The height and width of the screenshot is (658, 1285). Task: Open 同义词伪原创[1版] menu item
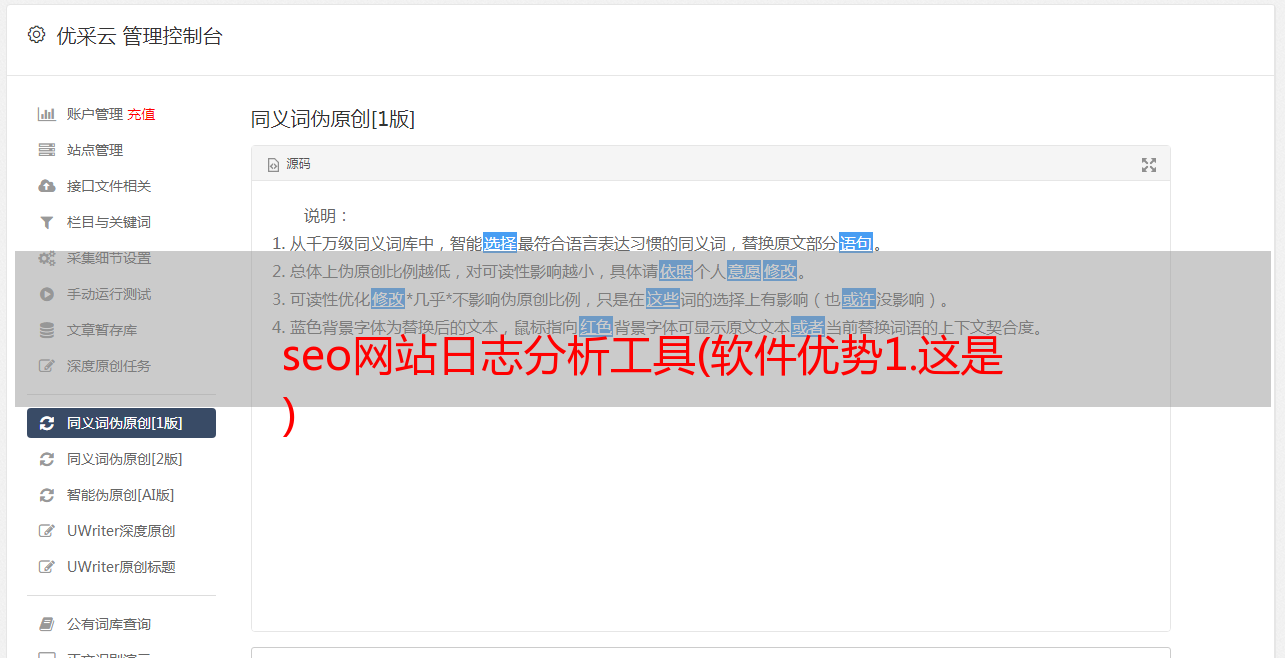(121, 423)
